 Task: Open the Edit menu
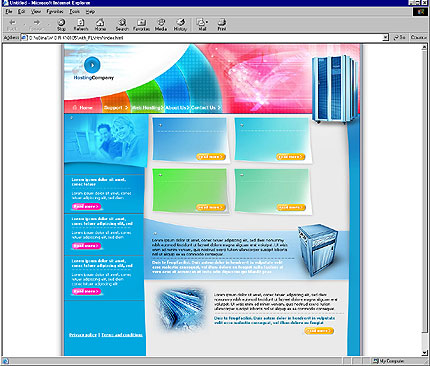pyautogui.click(x=22, y=11)
